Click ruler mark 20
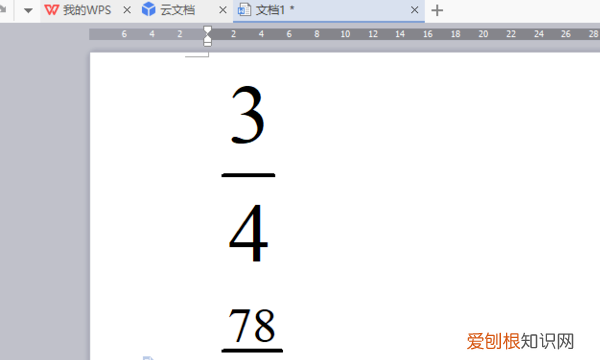The width and height of the screenshot is (600, 360). [x=483, y=34]
